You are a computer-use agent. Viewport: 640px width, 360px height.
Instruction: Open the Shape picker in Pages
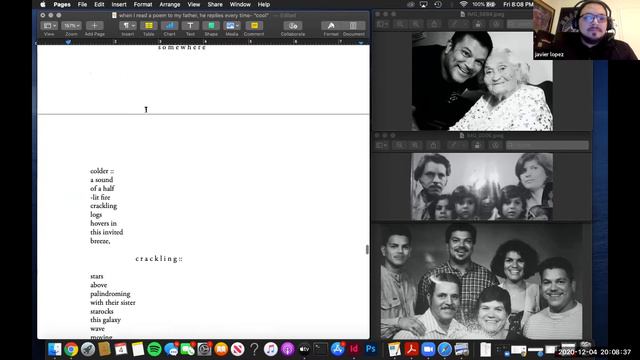pos(211,26)
